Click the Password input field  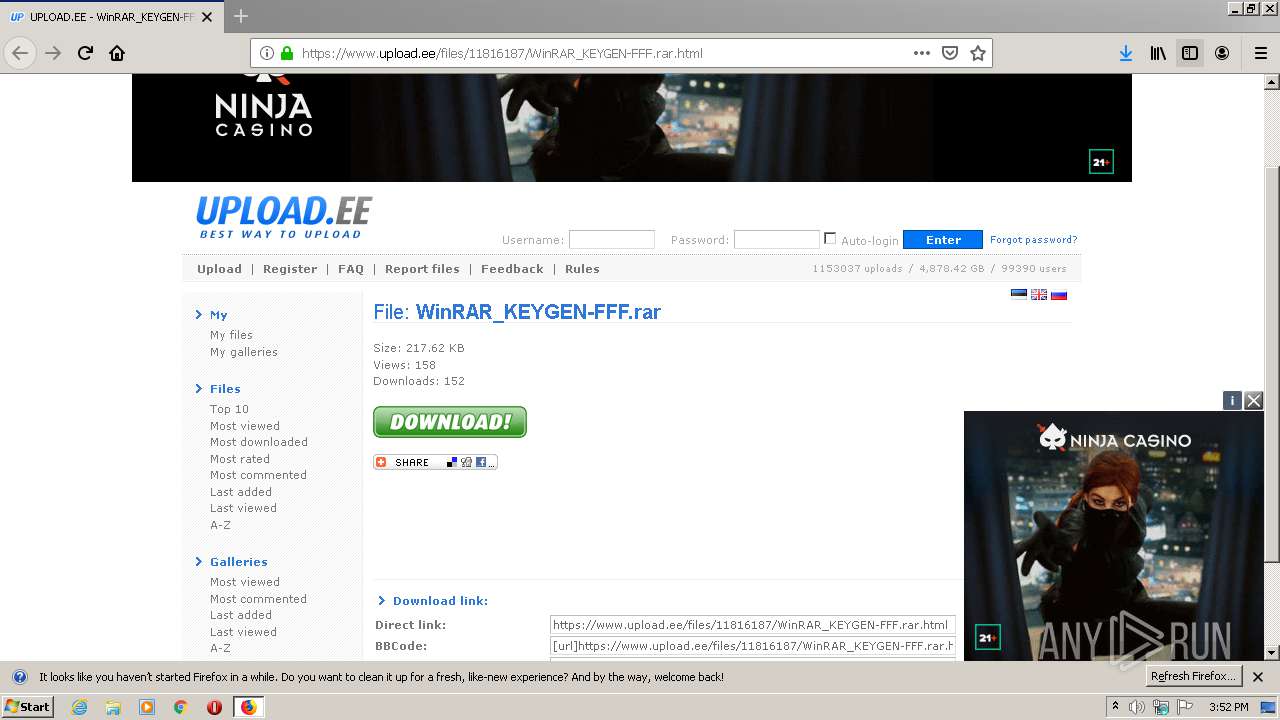point(777,239)
